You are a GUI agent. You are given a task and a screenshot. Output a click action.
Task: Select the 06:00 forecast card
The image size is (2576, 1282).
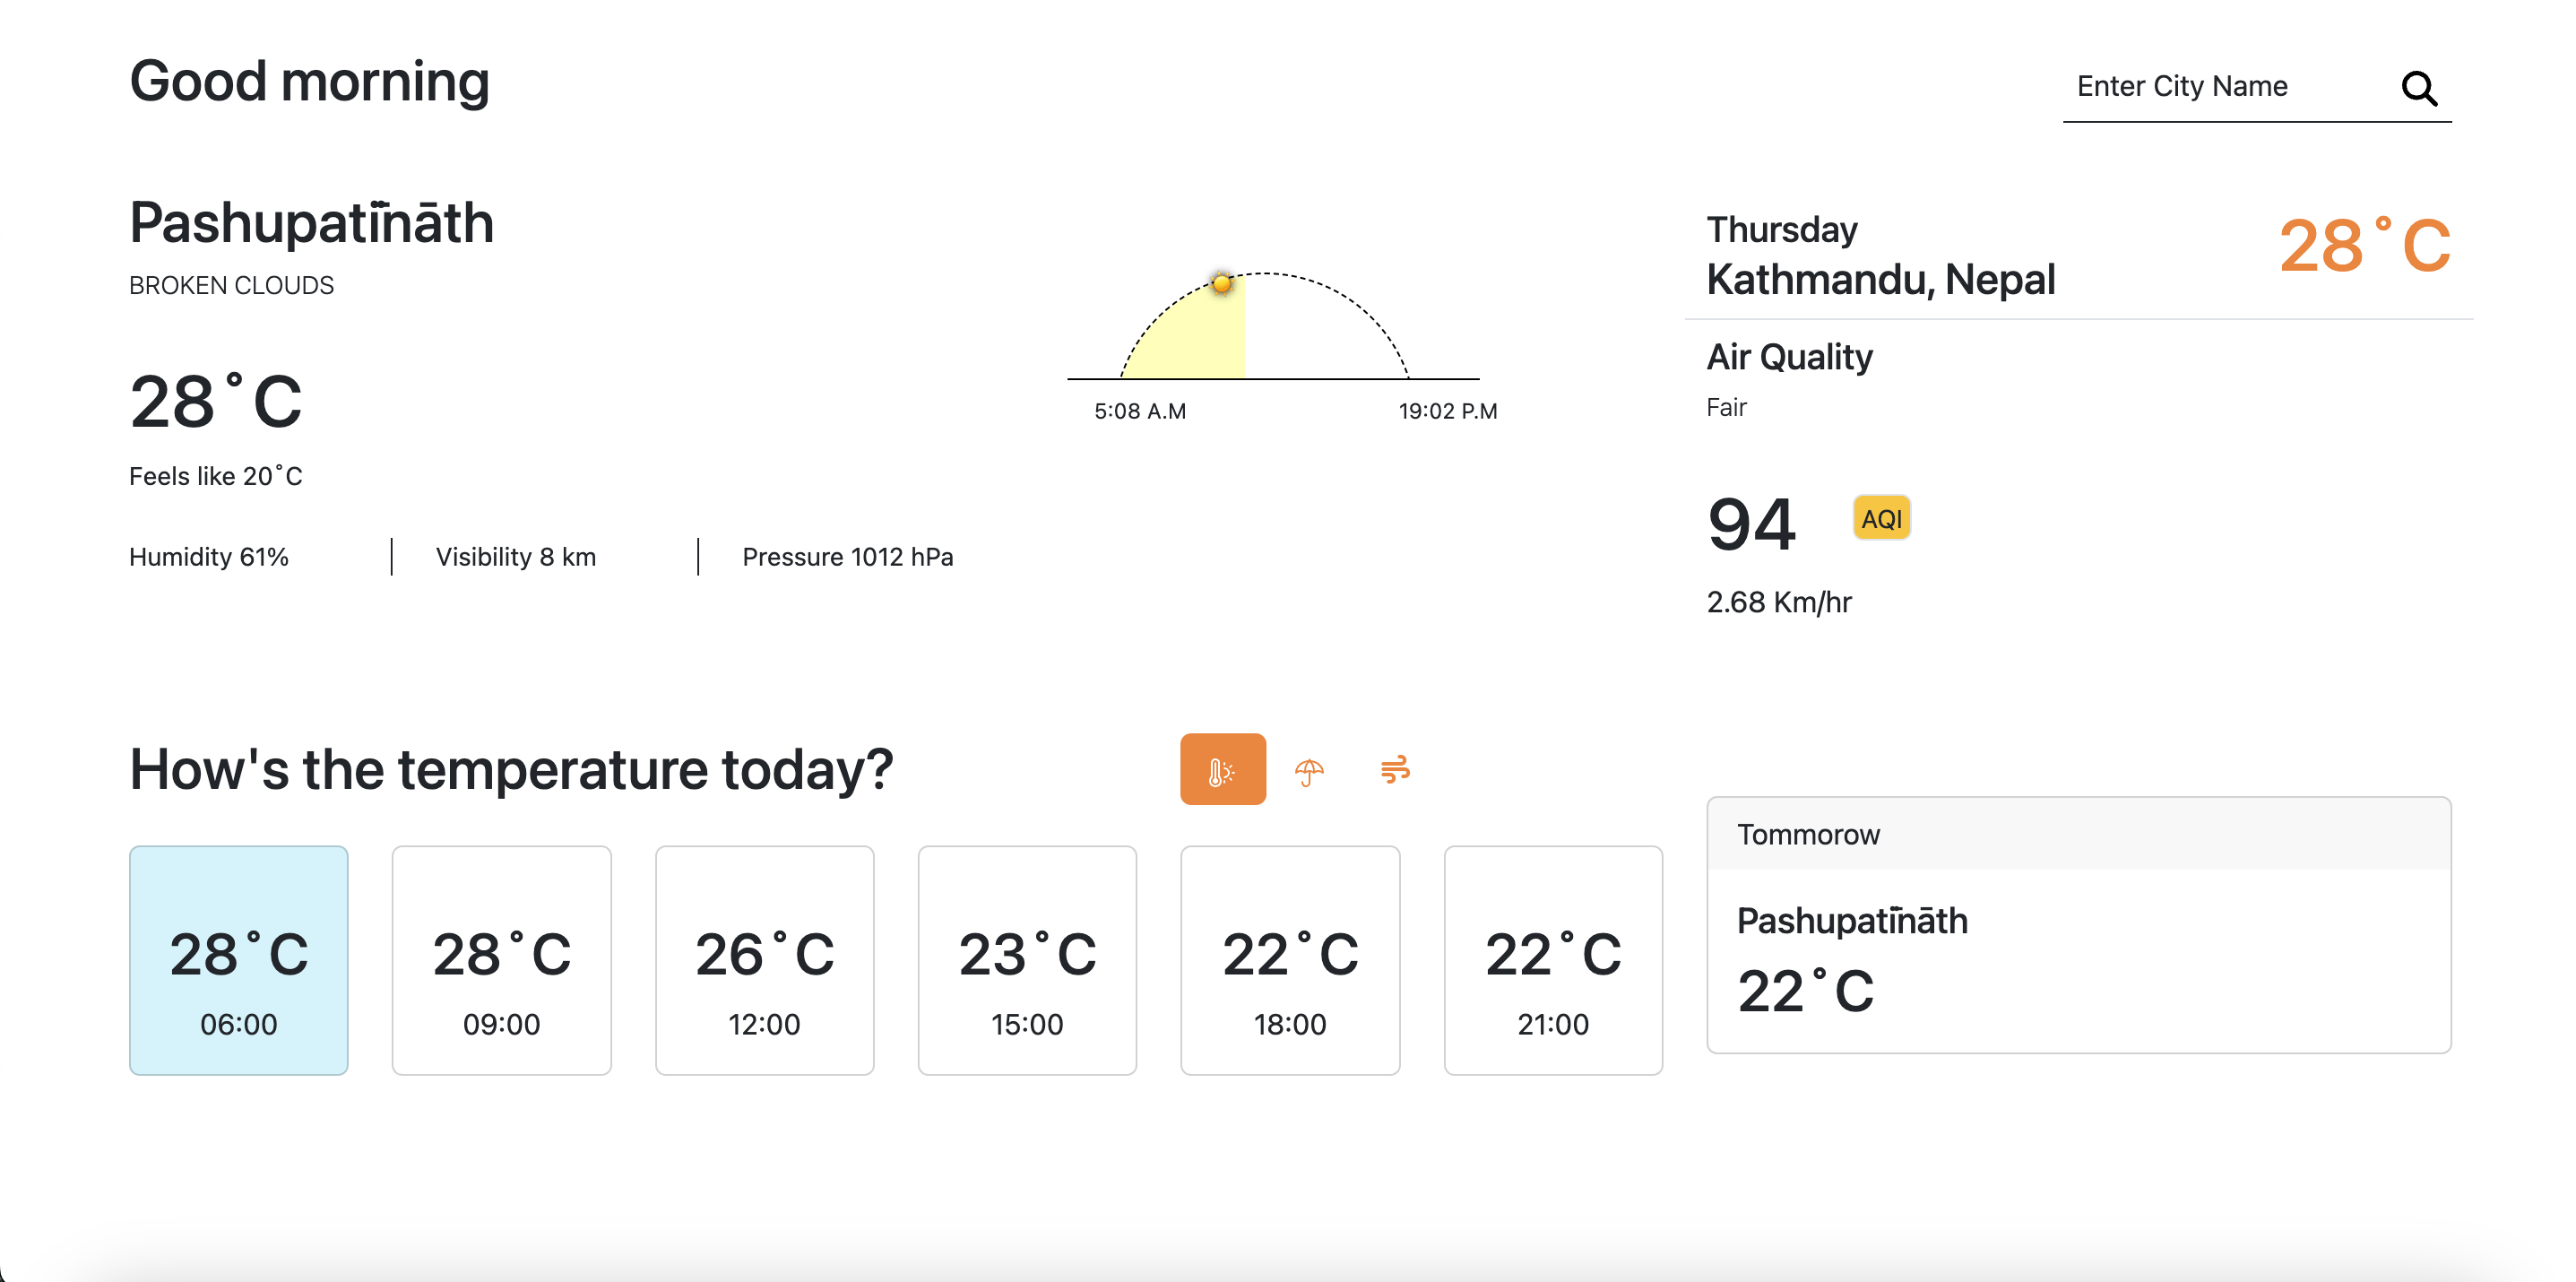point(239,960)
